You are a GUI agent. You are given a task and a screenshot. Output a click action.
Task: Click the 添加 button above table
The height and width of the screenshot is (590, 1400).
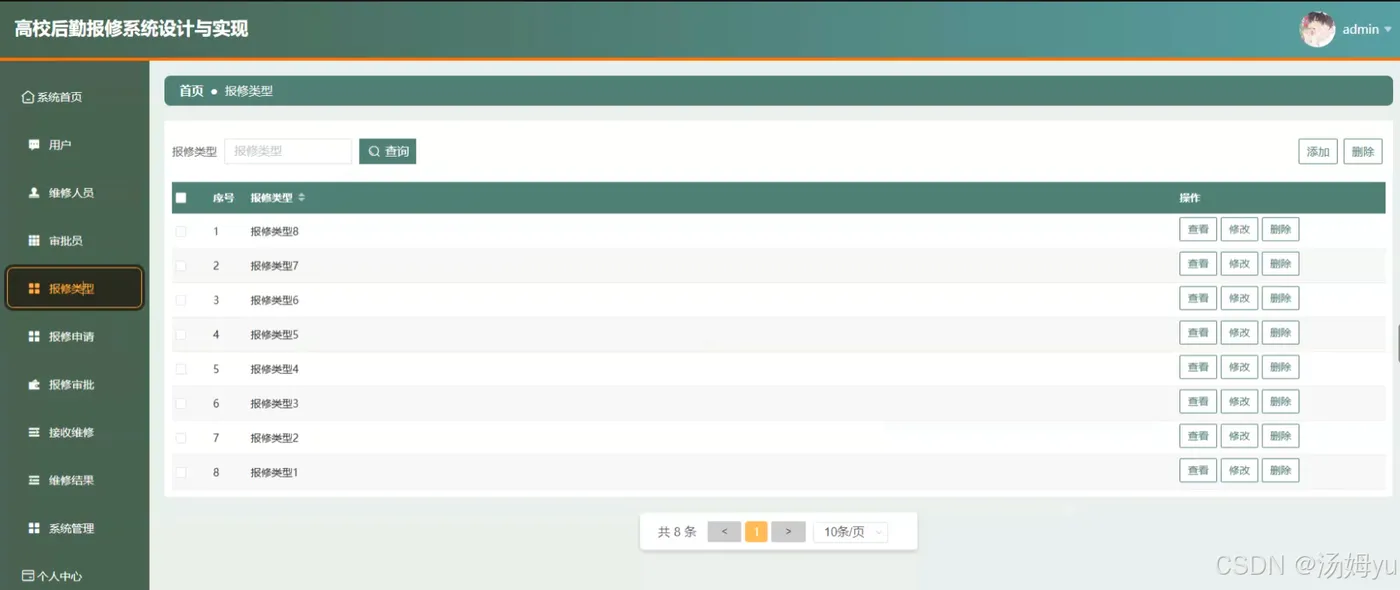coord(1318,151)
